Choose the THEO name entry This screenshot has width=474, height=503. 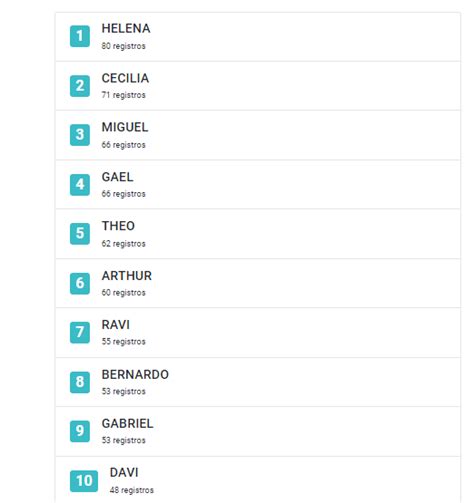[x=118, y=226]
